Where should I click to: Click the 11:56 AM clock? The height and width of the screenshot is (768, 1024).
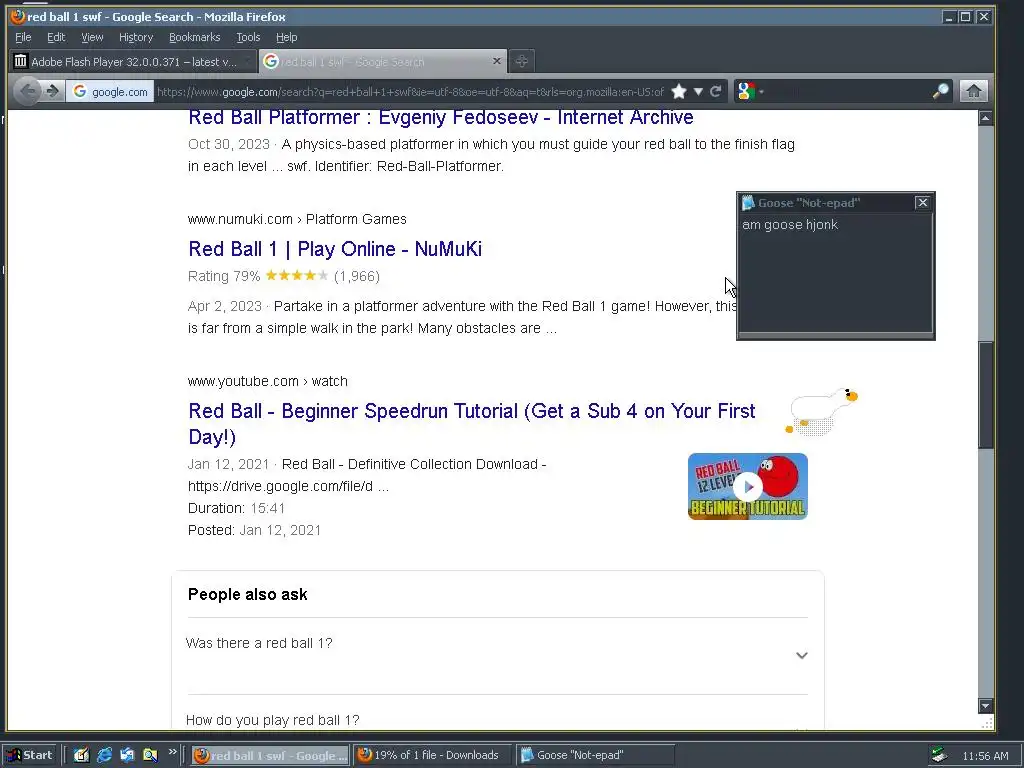(985, 756)
